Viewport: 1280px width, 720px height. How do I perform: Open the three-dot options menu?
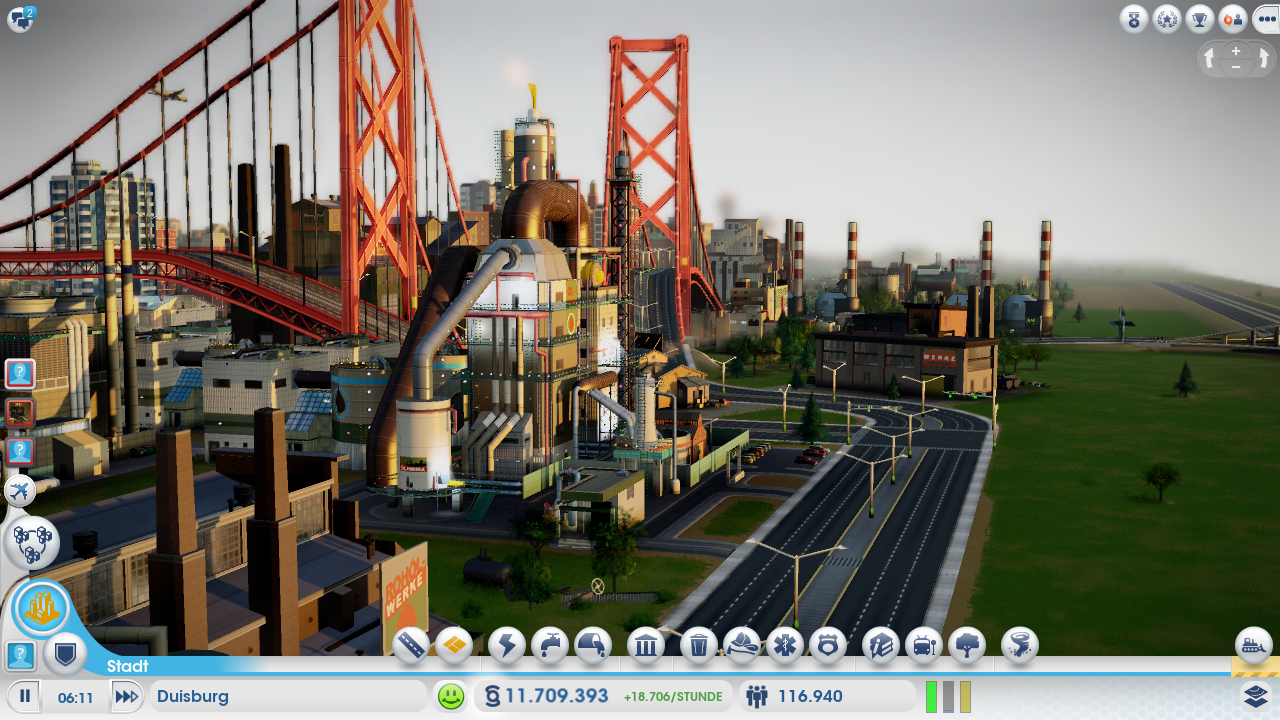click(x=1266, y=19)
